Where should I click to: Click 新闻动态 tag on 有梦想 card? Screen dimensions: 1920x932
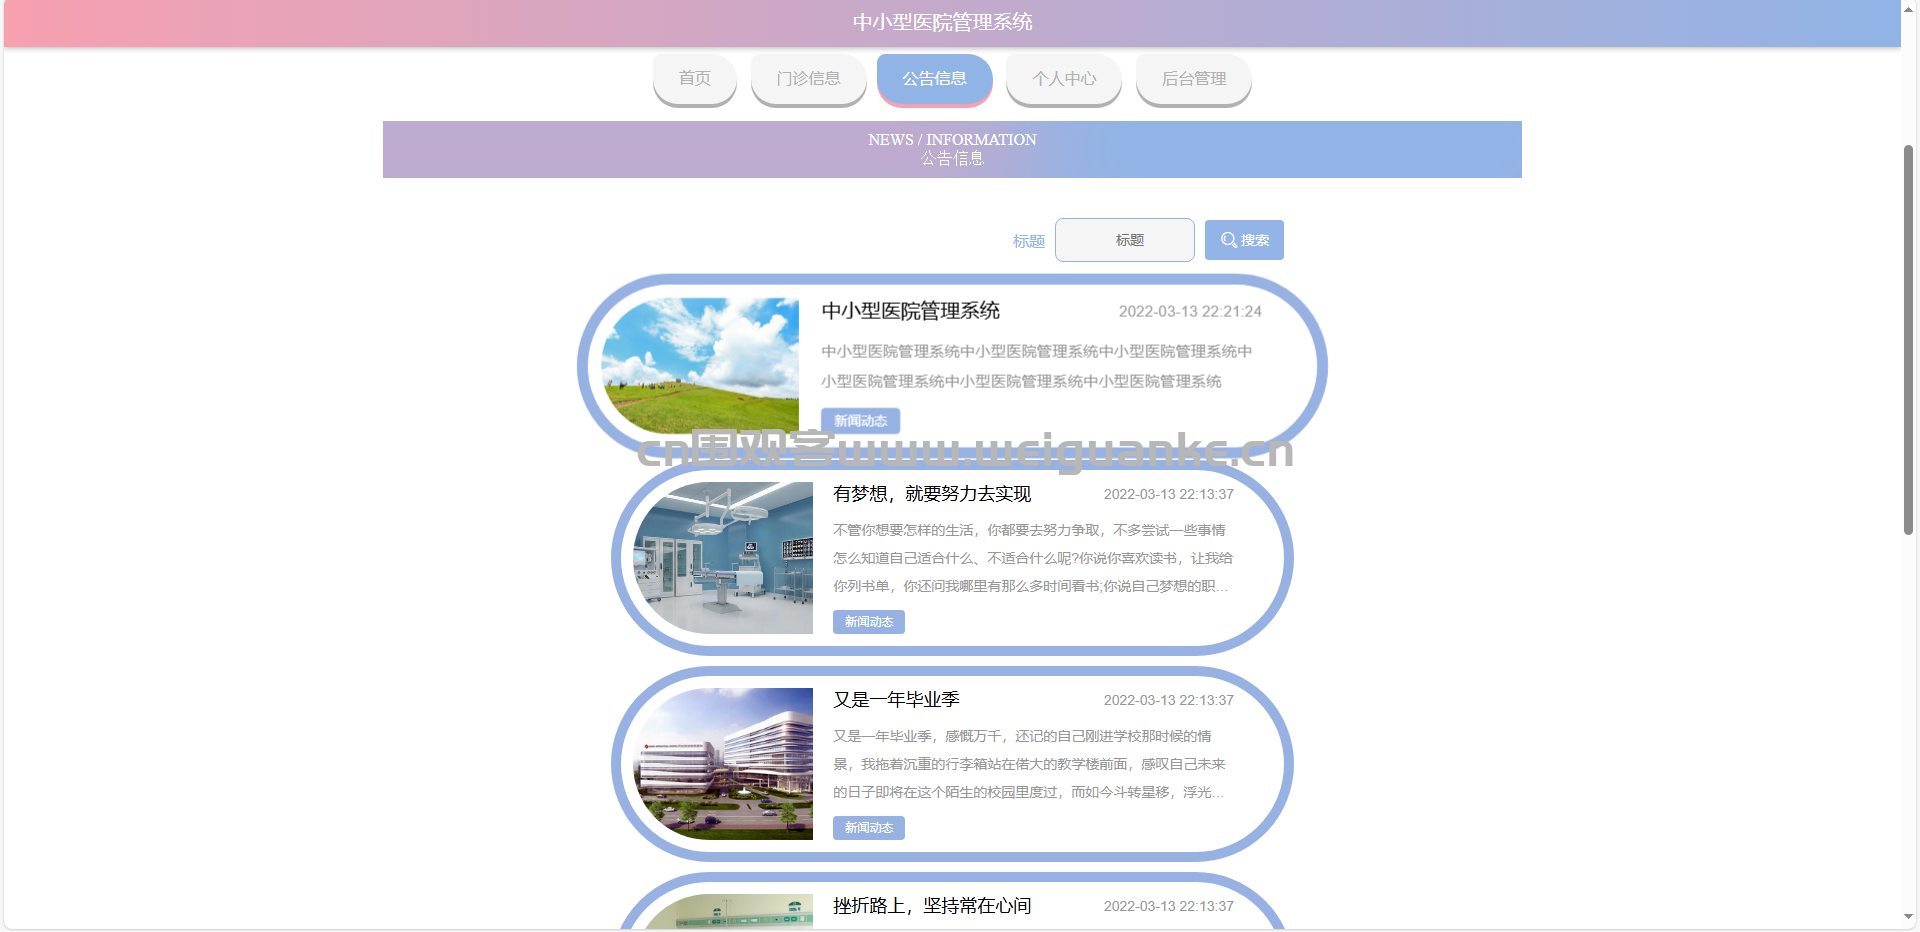869,622
